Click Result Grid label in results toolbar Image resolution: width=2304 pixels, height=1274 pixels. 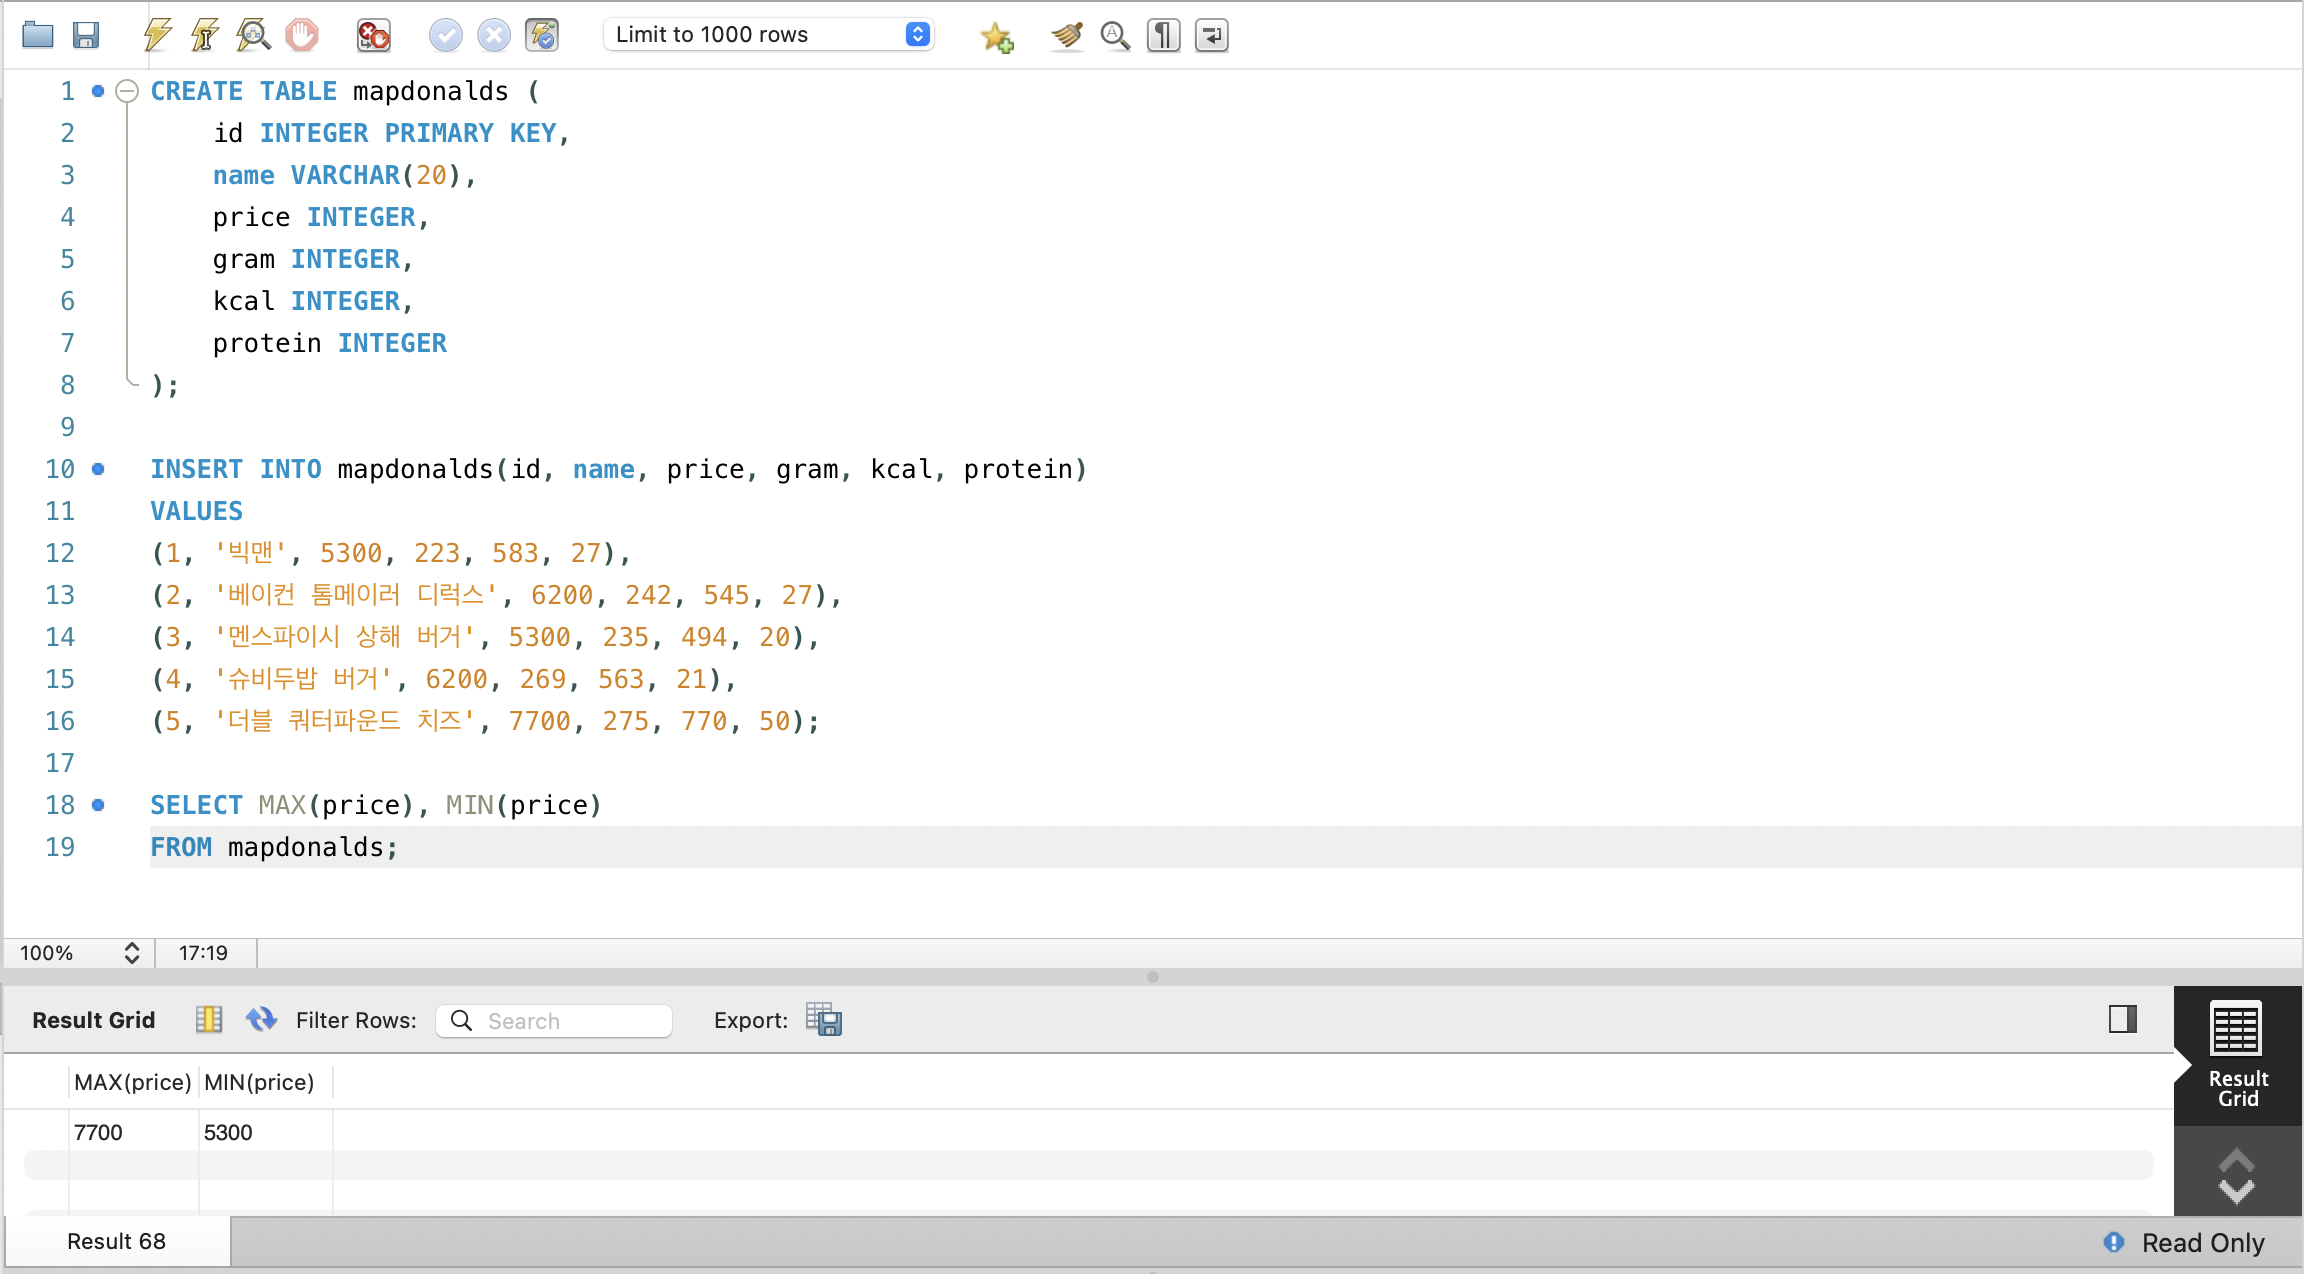[94, 1020]
